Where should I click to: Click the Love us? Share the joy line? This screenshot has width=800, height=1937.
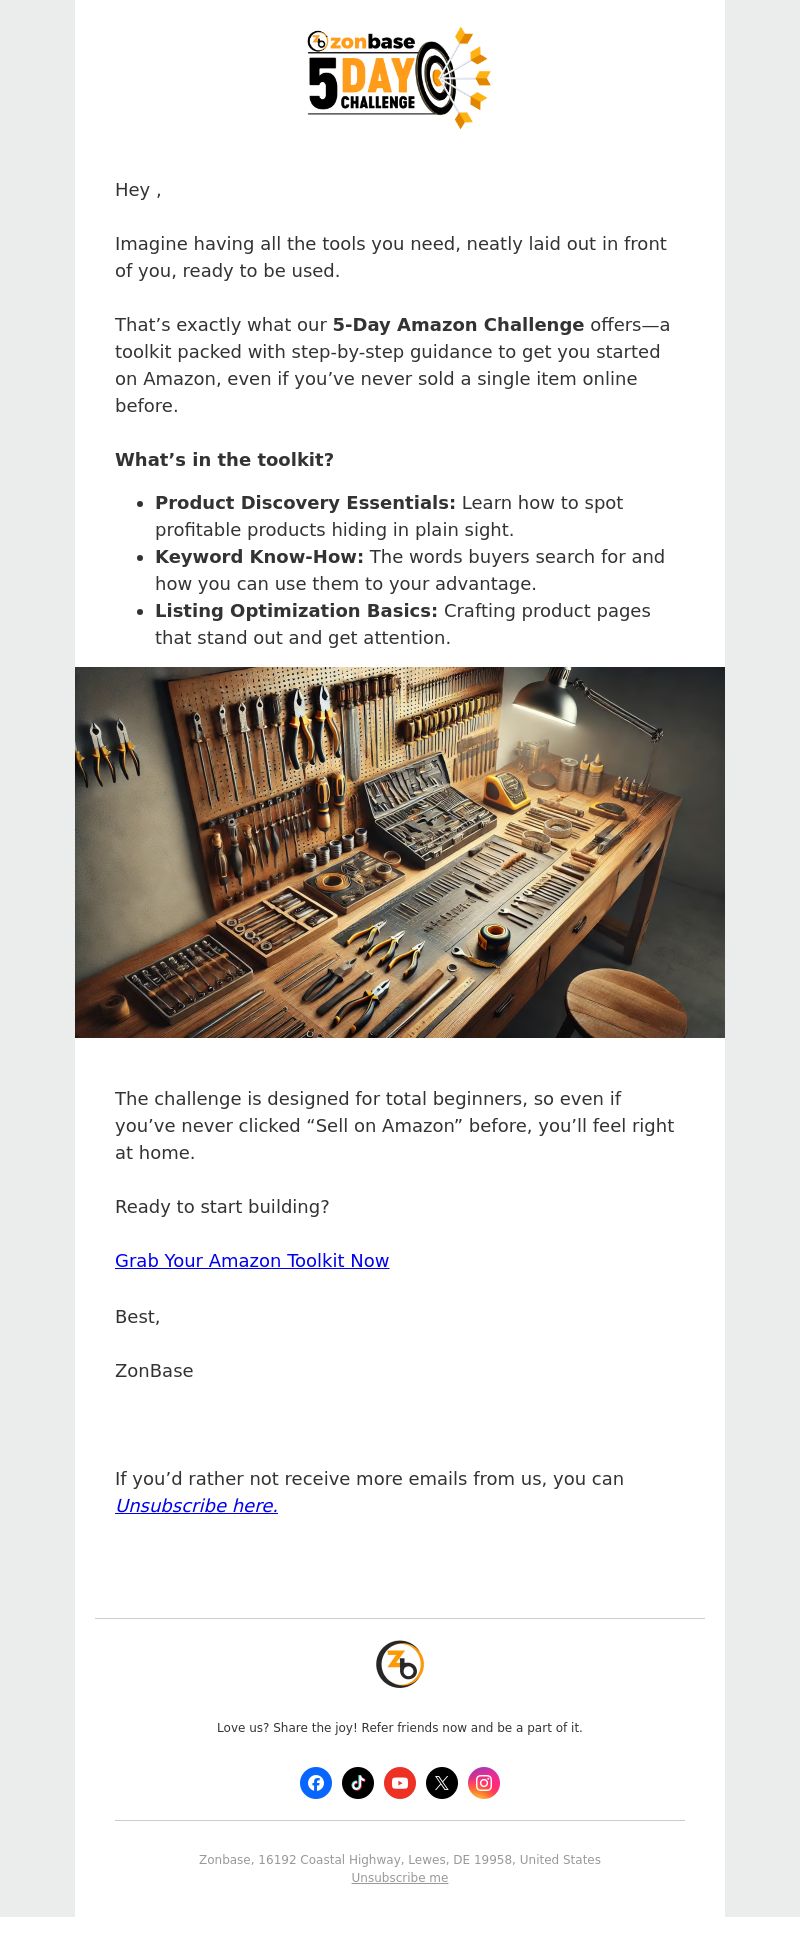400,1727
